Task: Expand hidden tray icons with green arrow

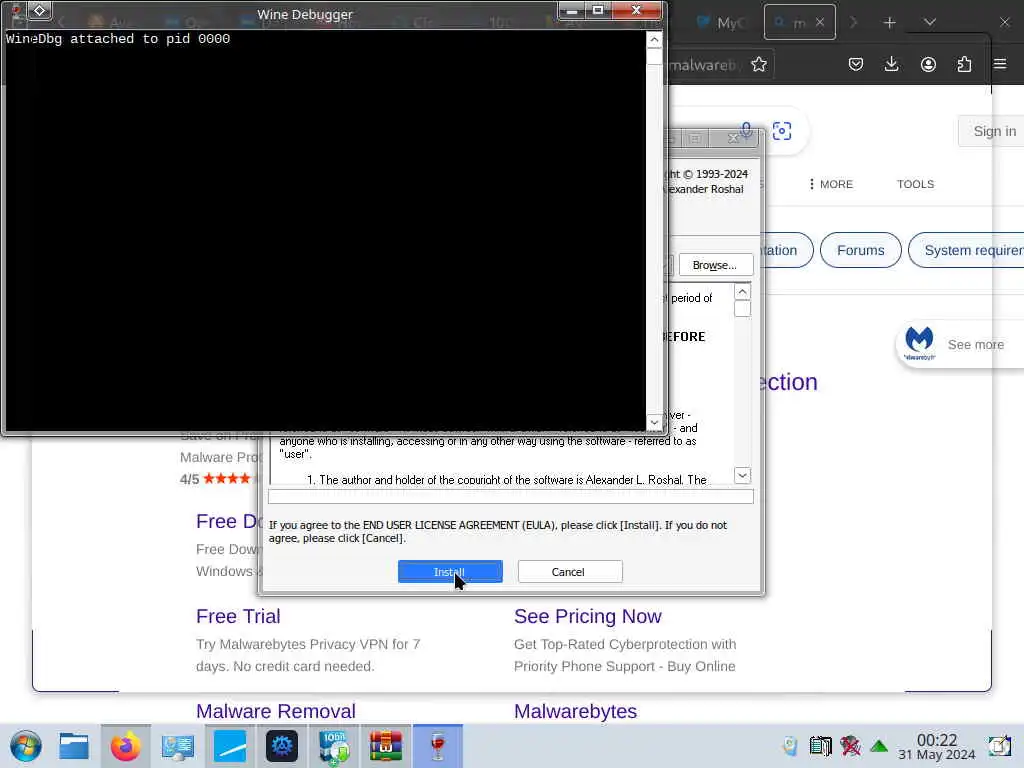Action: (879, 746)
